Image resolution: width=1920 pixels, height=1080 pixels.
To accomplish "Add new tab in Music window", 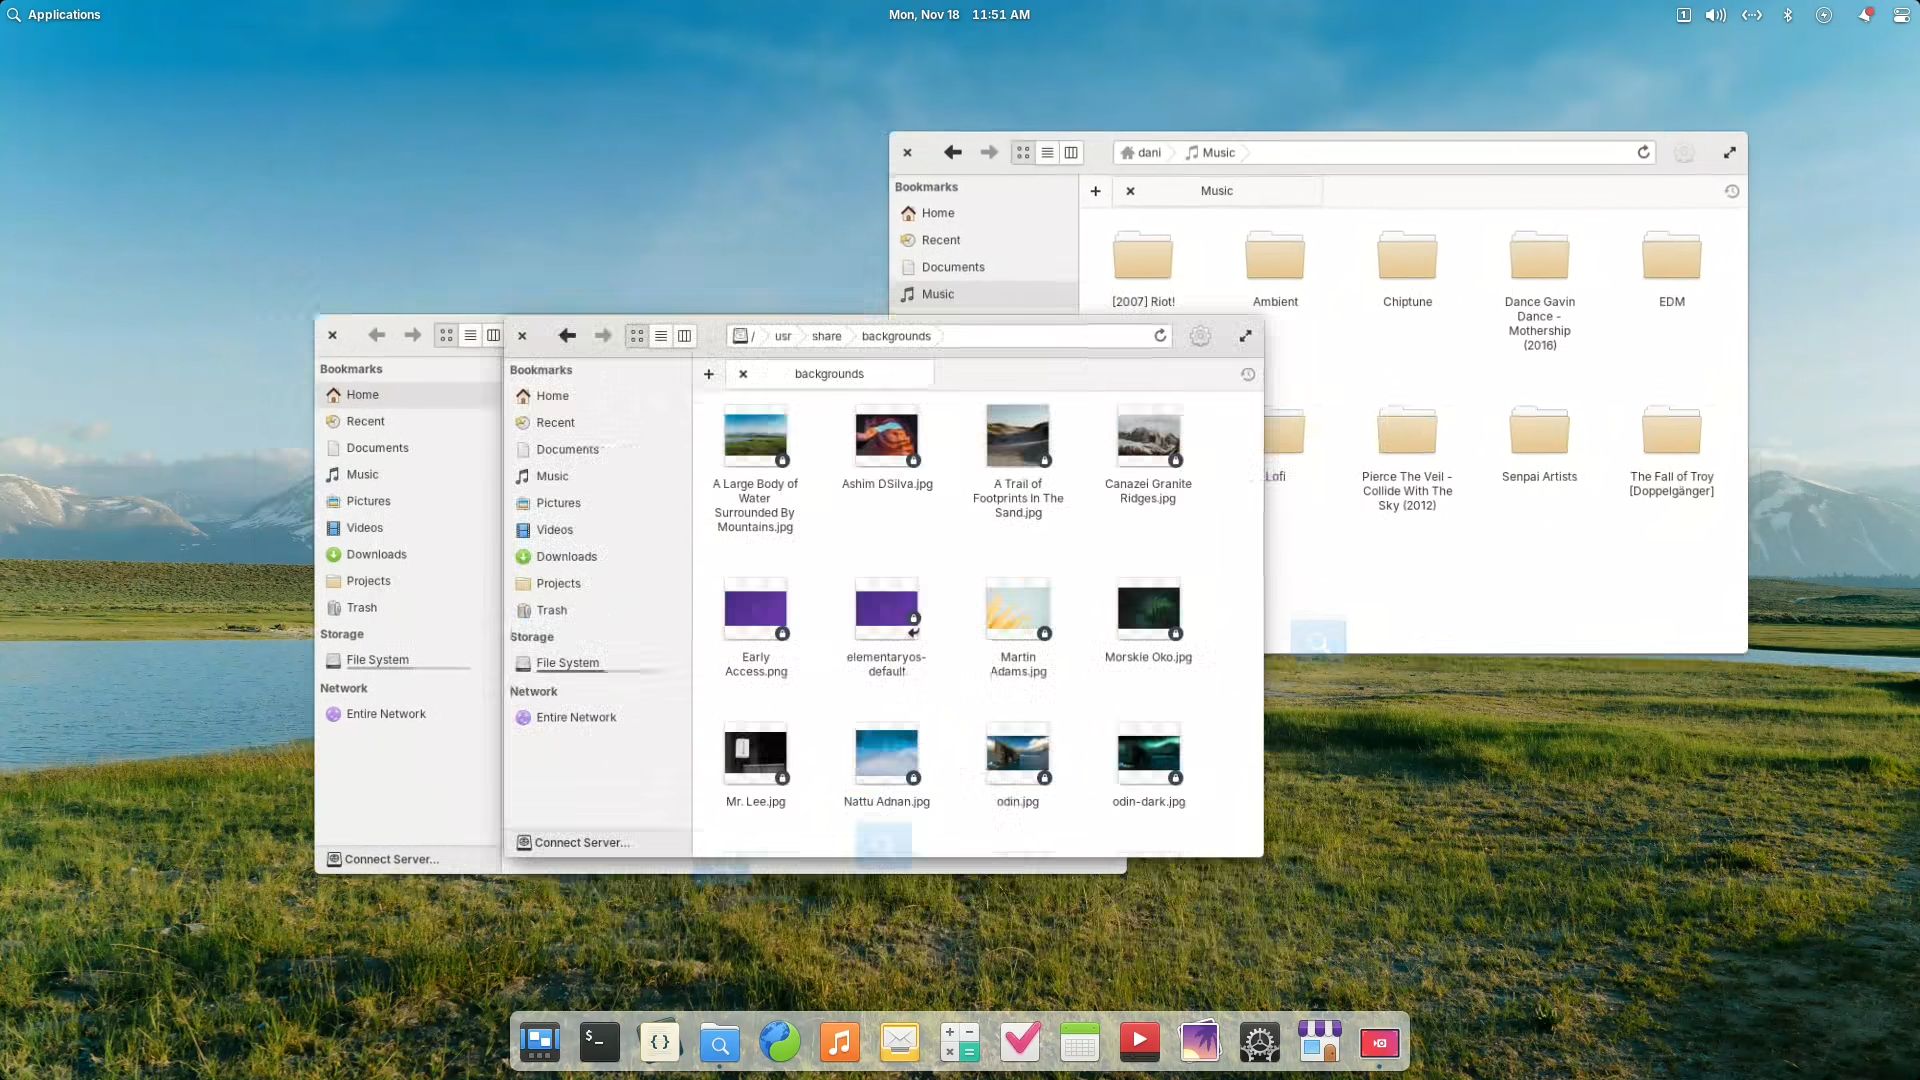I will [x=1096, y=191].
